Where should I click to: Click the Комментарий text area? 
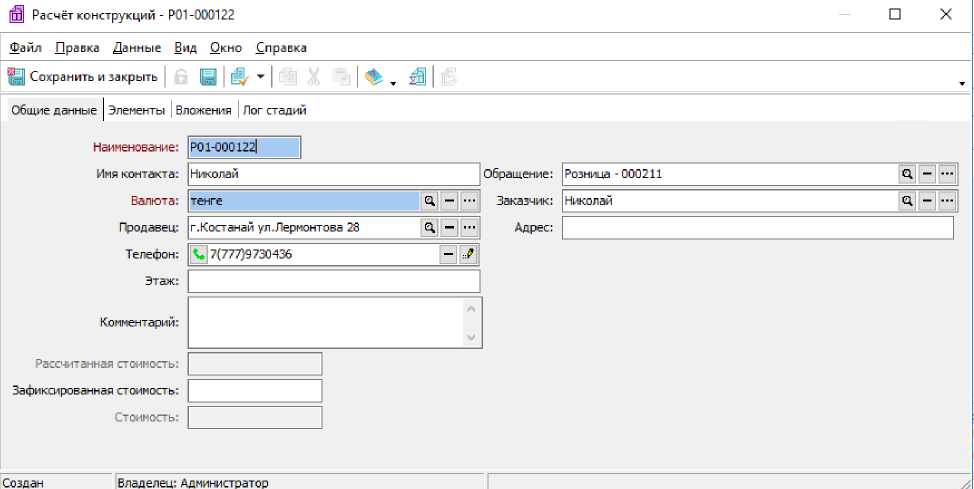coord(326,322)
